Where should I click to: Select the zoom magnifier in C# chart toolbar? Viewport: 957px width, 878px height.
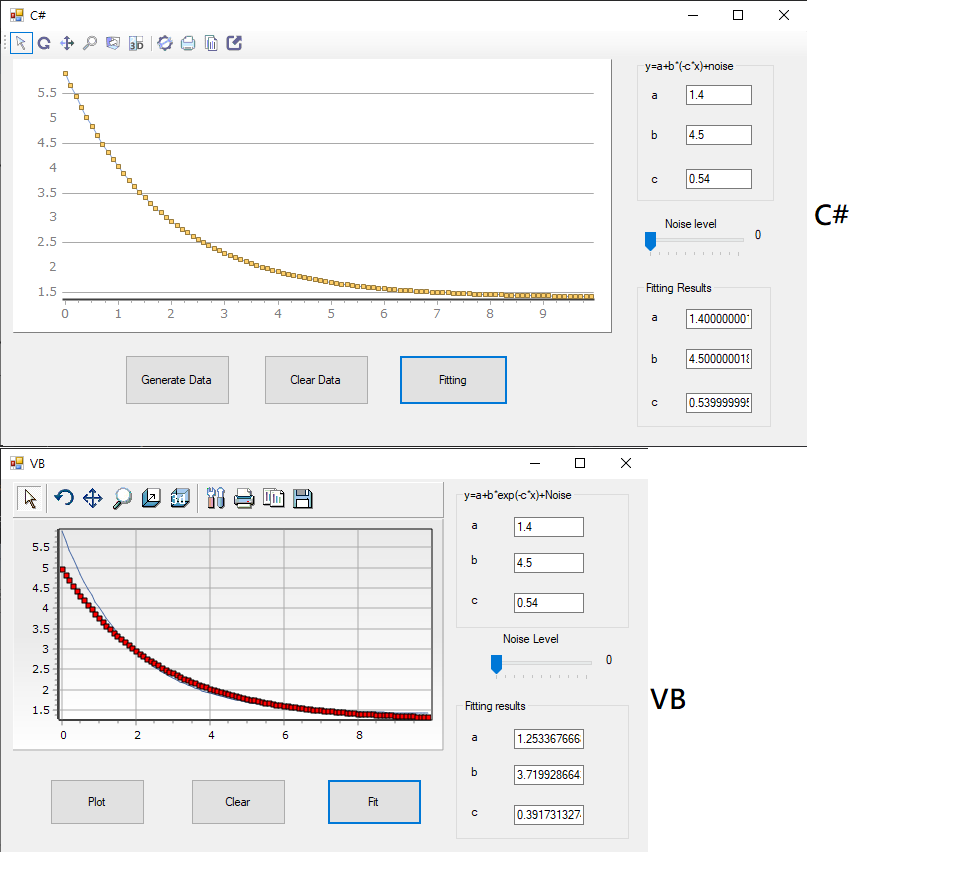[90, 43]
